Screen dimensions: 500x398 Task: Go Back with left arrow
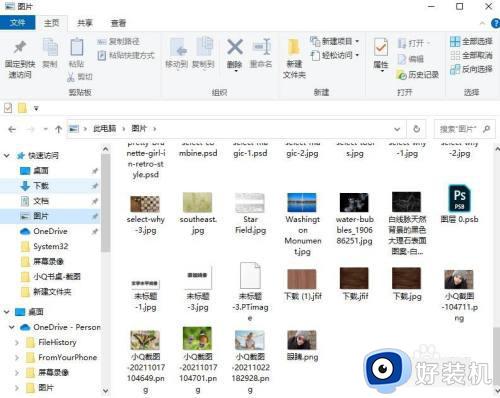[12, 129]
